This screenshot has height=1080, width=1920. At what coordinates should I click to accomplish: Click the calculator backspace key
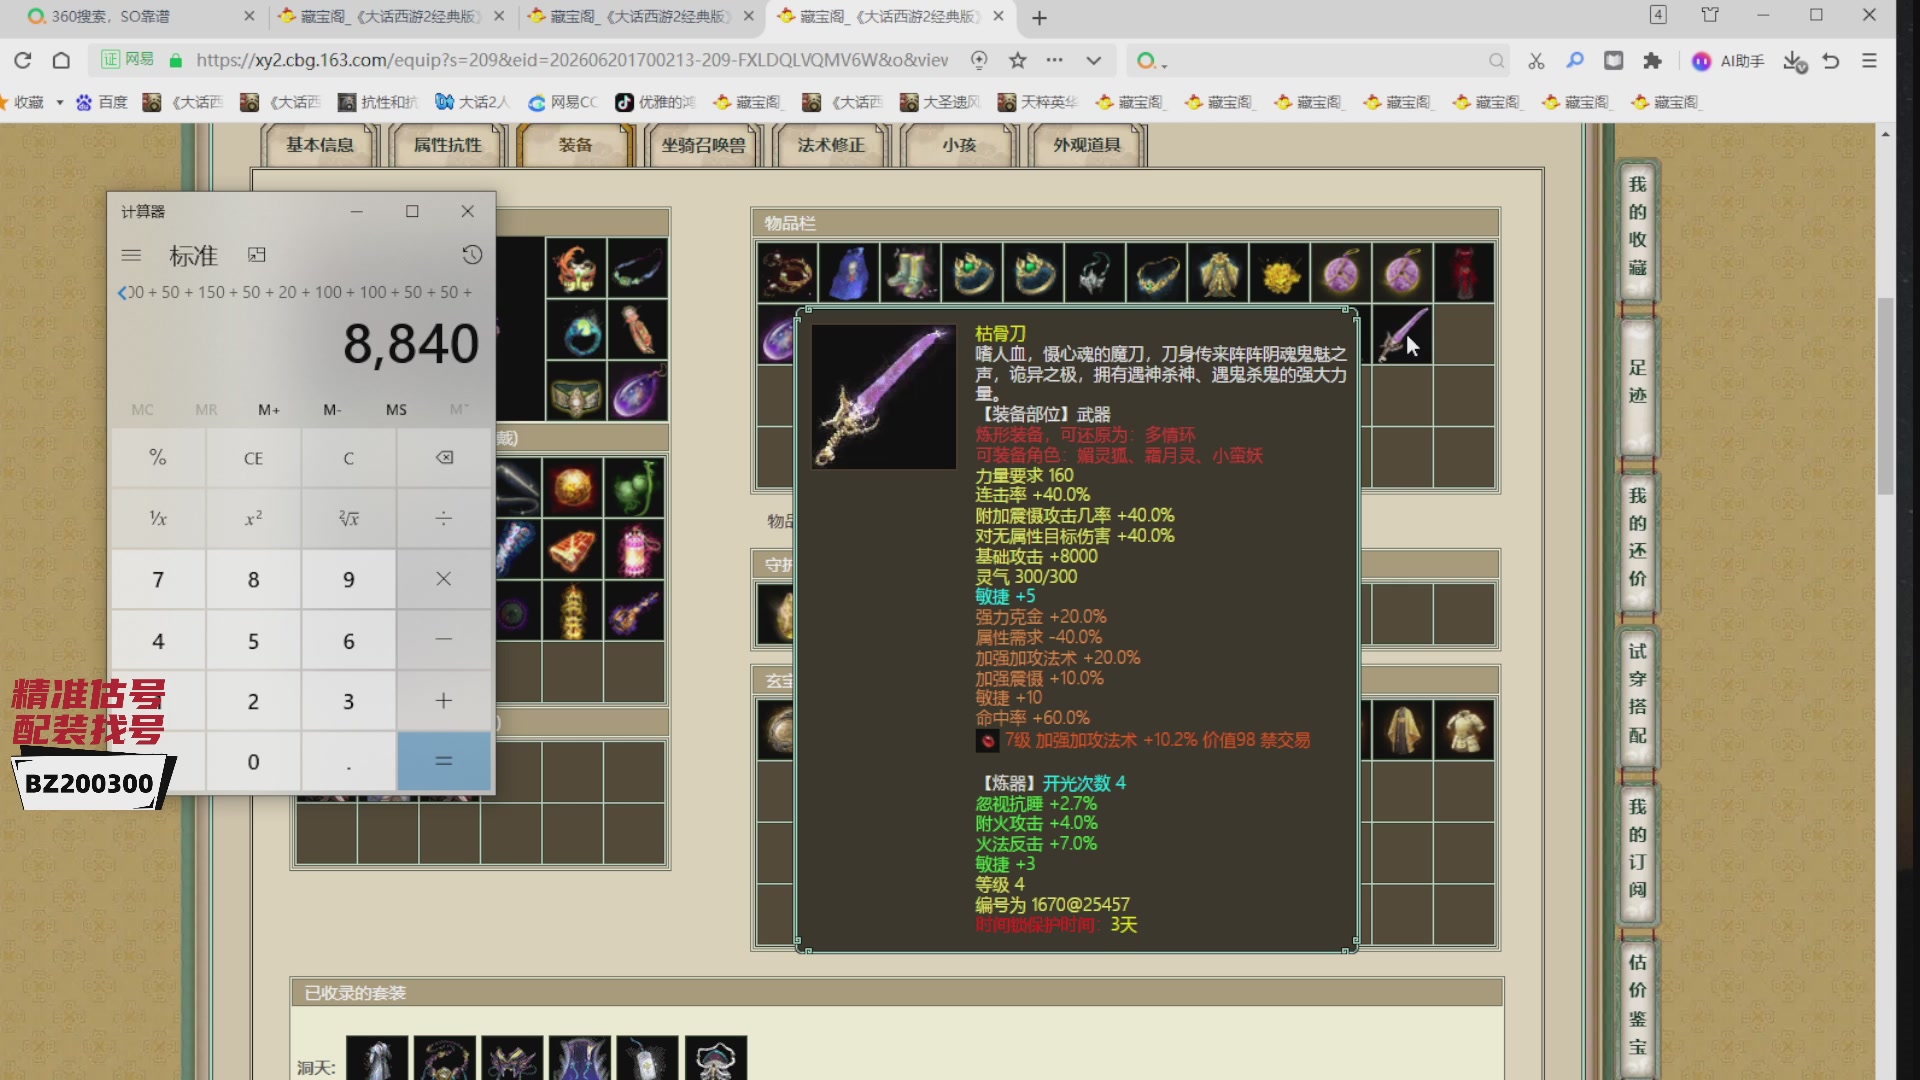(444, 458)
